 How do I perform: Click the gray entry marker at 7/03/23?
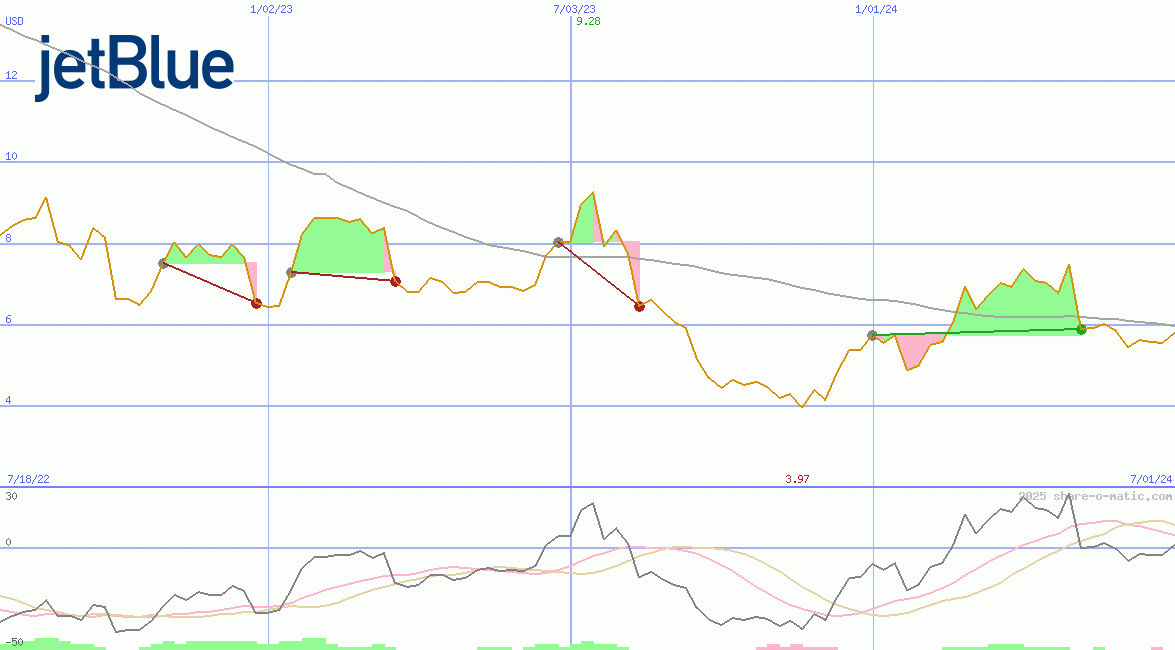pos(558,242)
